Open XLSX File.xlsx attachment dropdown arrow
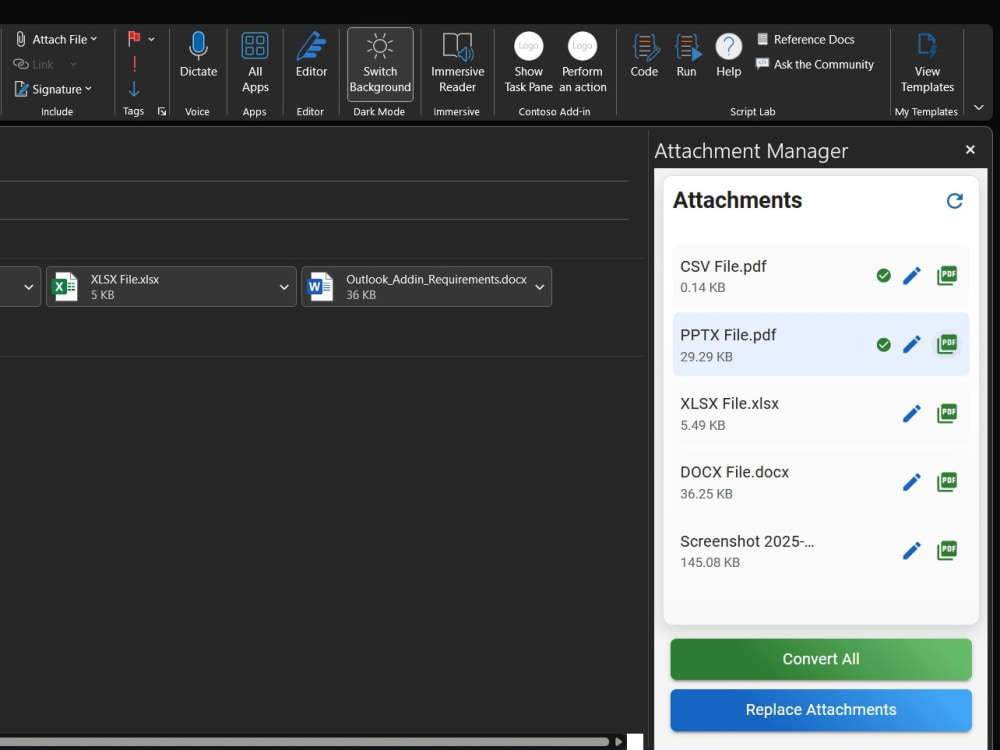Image resolution: width=1000 pixels, height=750 pixels. point(284,287)
